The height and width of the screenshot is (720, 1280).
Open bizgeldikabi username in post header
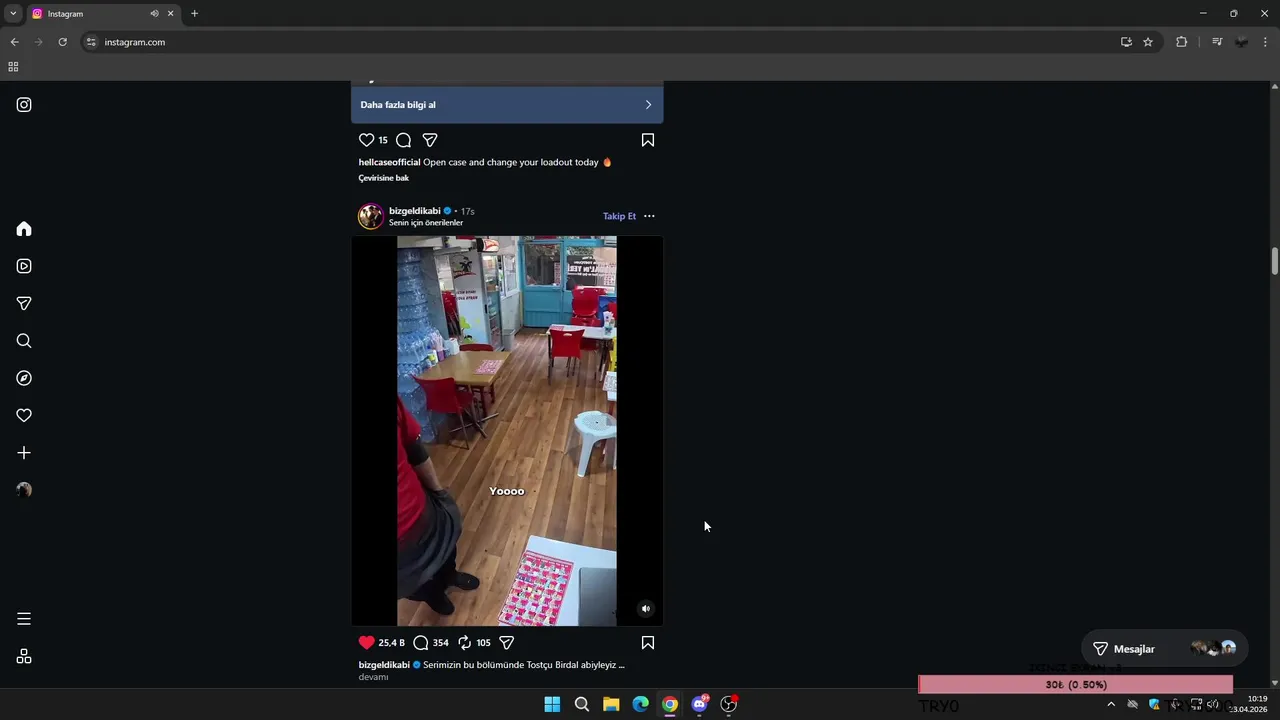(x=414, y=211)
